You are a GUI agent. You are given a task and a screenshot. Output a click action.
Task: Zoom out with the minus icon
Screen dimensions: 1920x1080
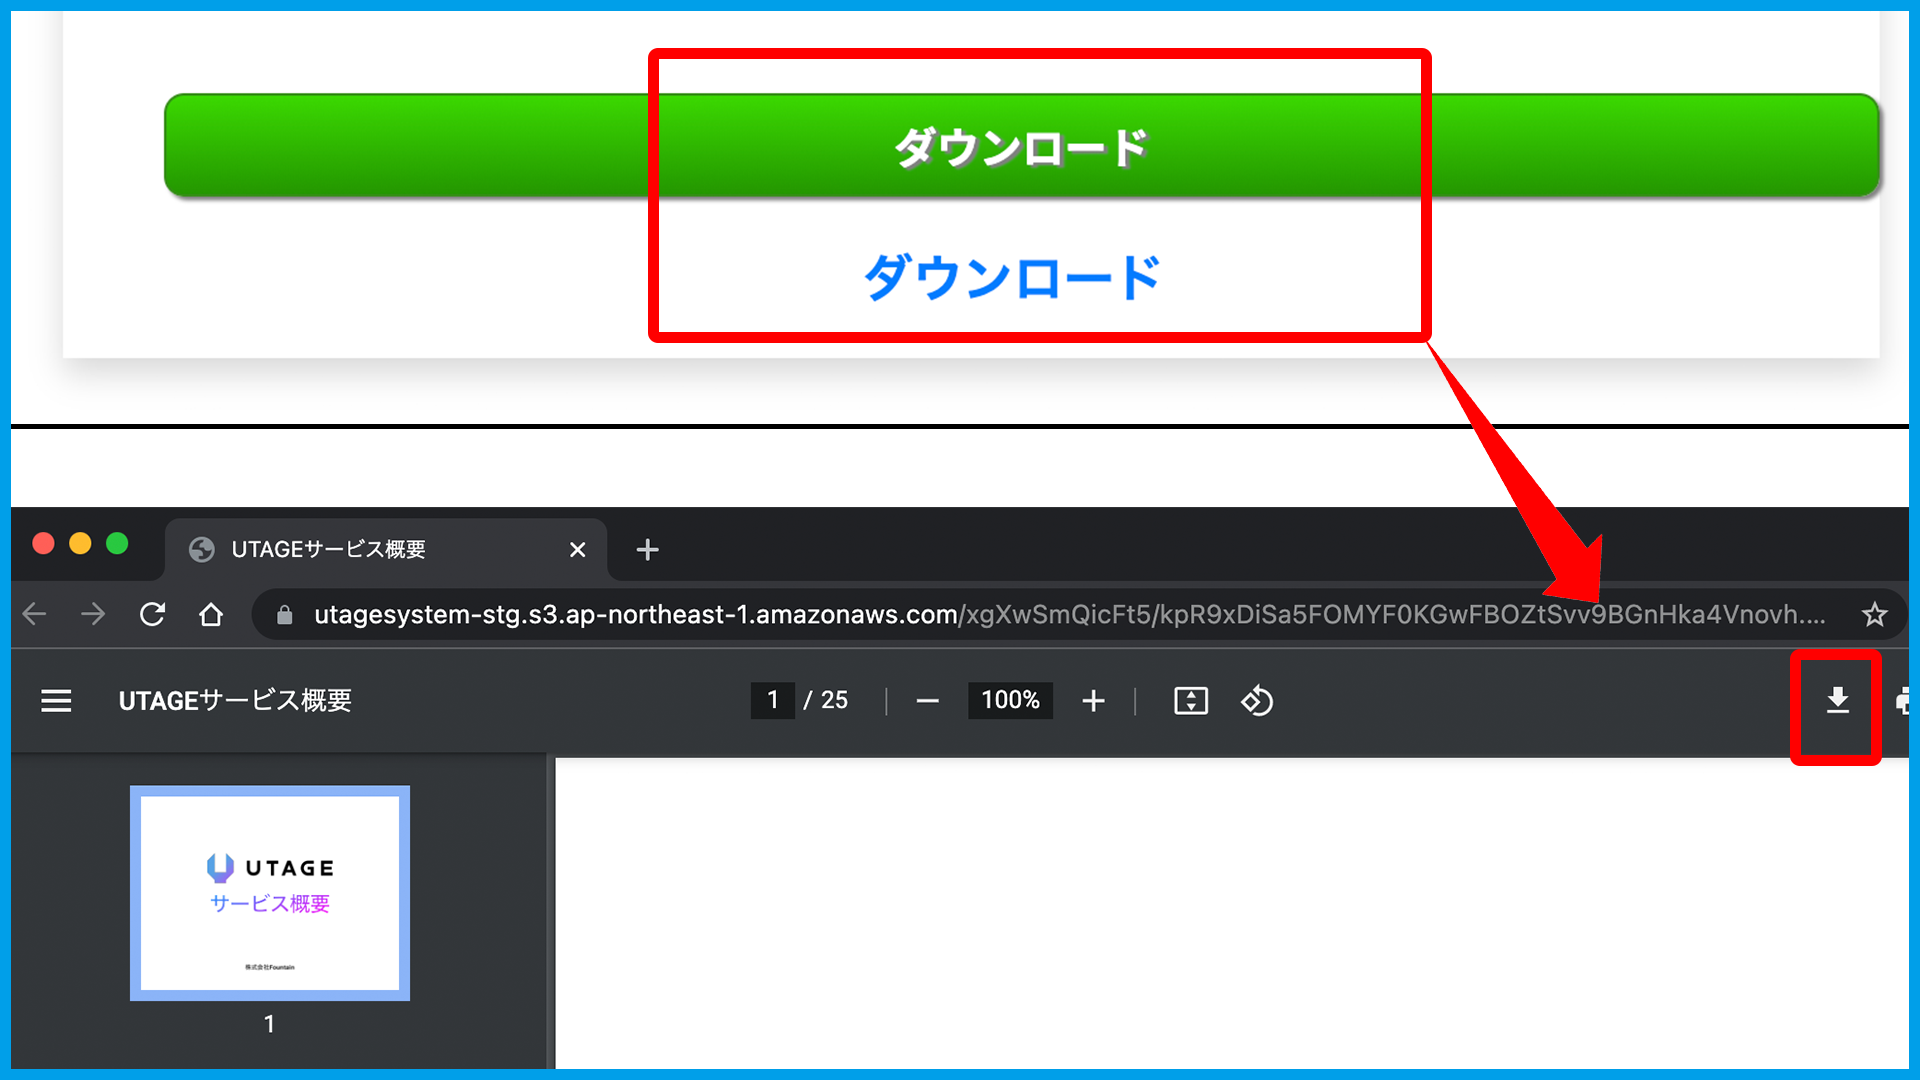[x=927, y=701]
